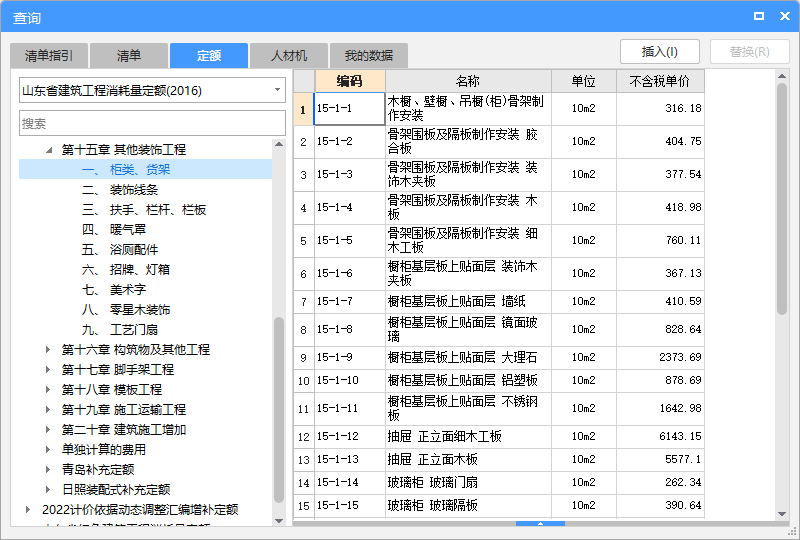
Task: Click row number 9 header
Action: tap(304, 357)
